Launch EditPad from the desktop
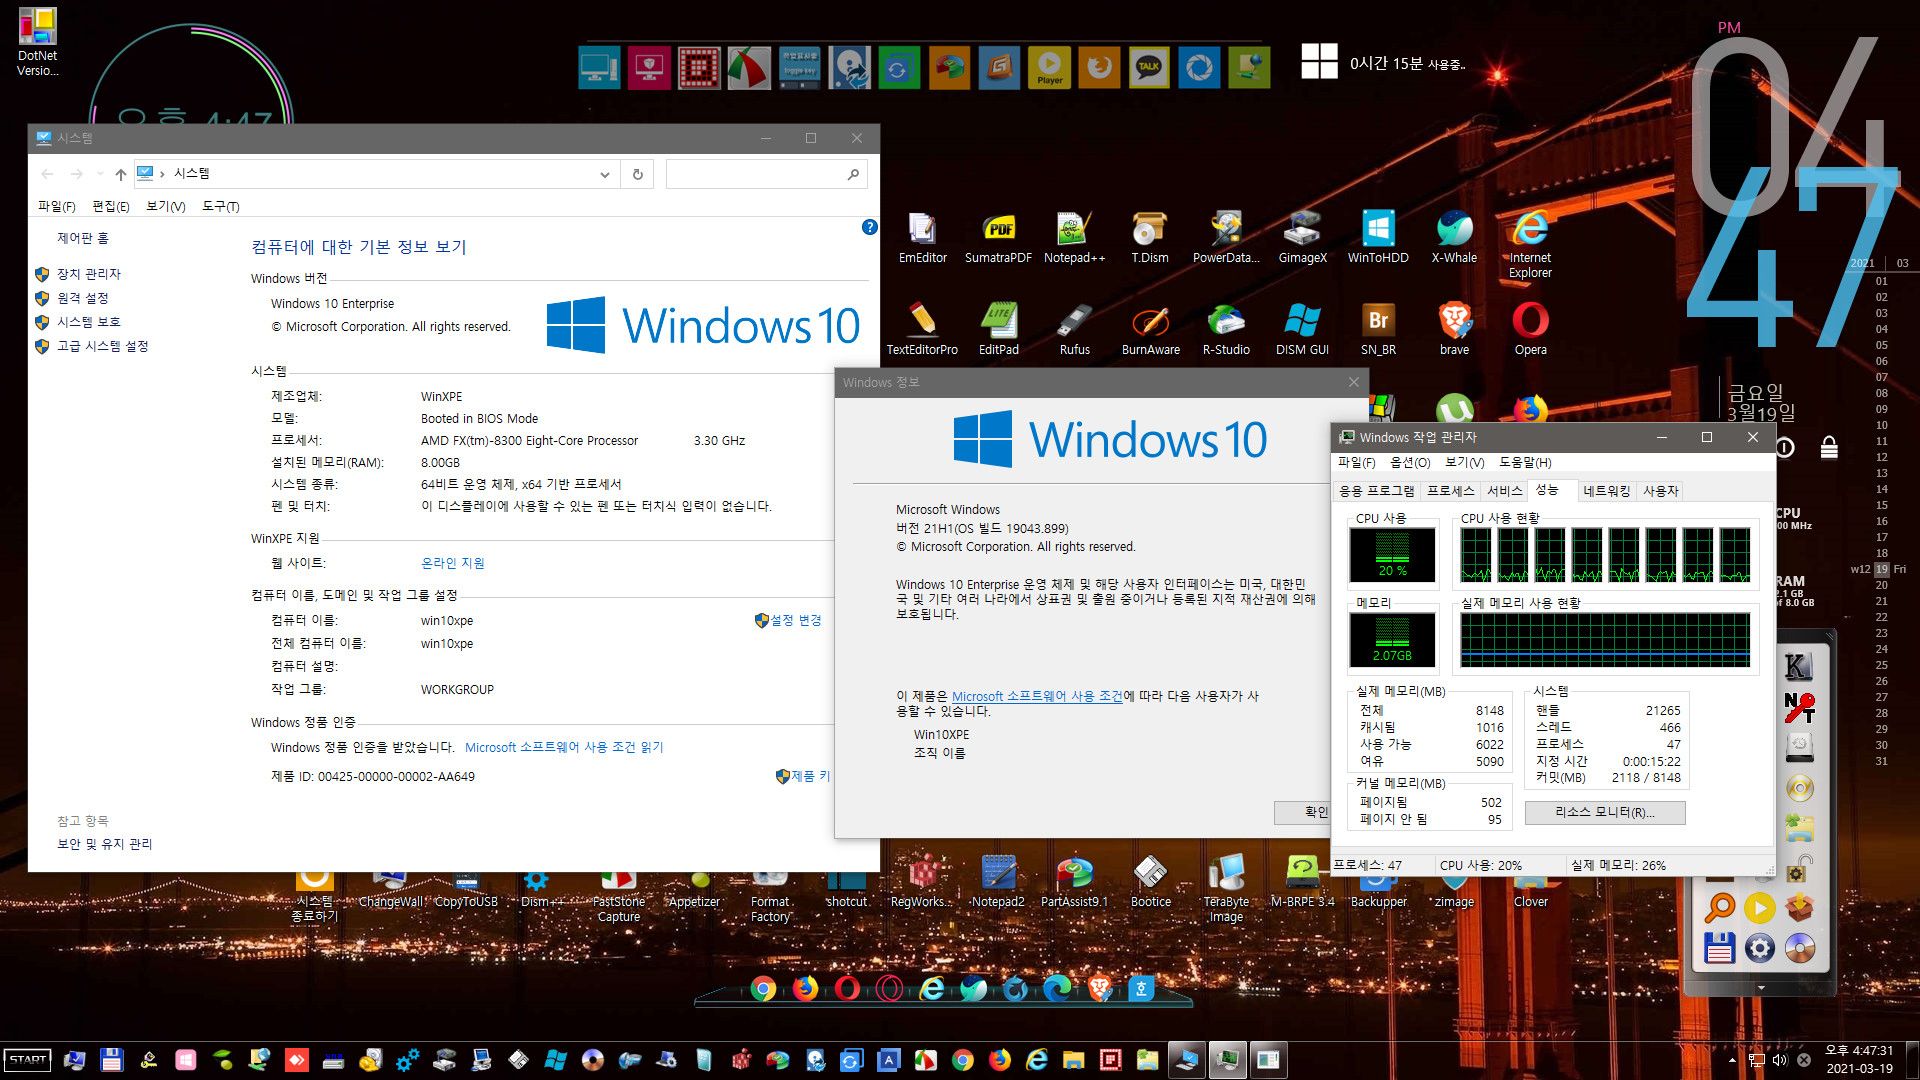This screenshot has height=1080, width=1920. [998, 330]
